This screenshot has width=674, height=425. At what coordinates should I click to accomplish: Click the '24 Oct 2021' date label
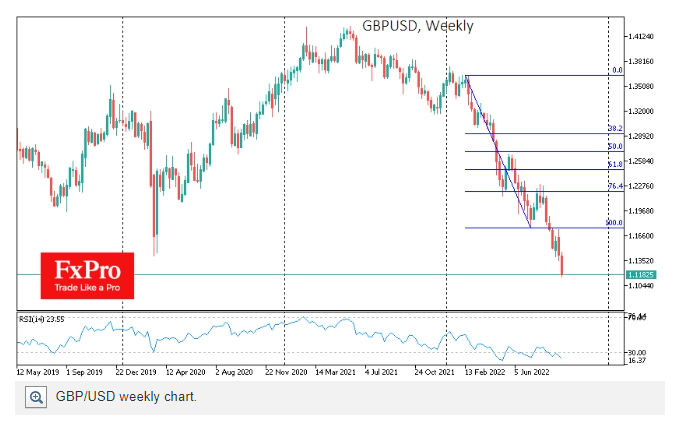point(434,372)
